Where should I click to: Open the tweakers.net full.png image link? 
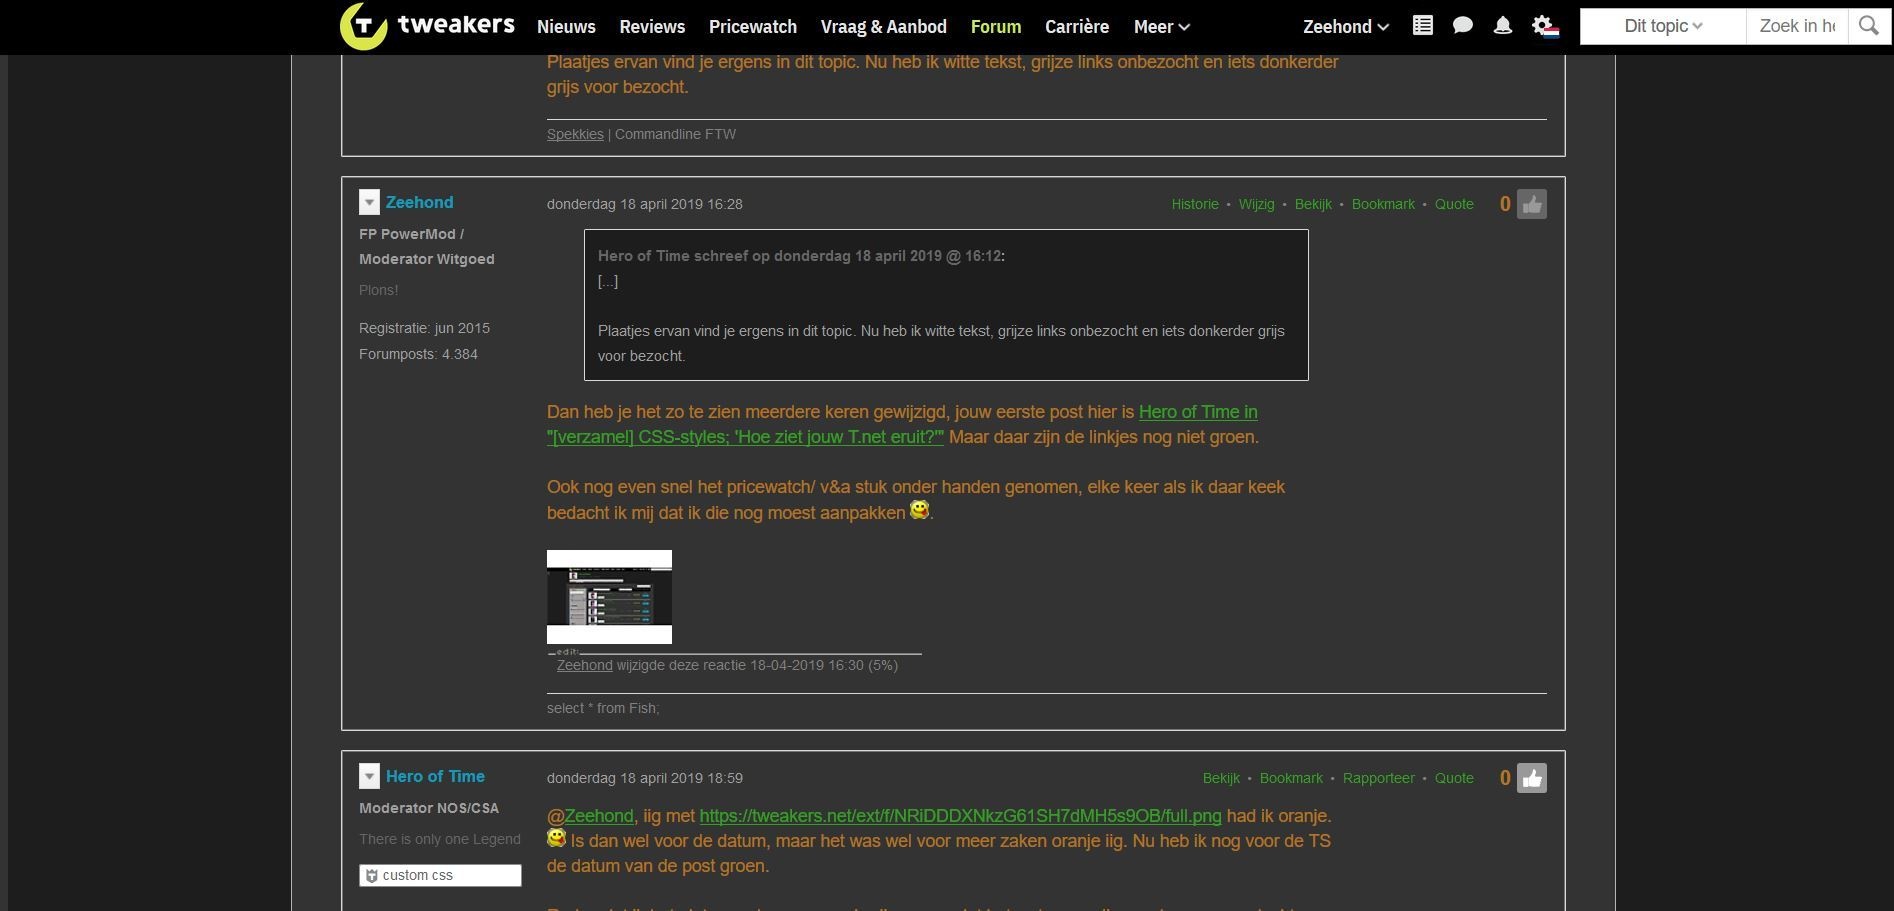coord(960,816)
